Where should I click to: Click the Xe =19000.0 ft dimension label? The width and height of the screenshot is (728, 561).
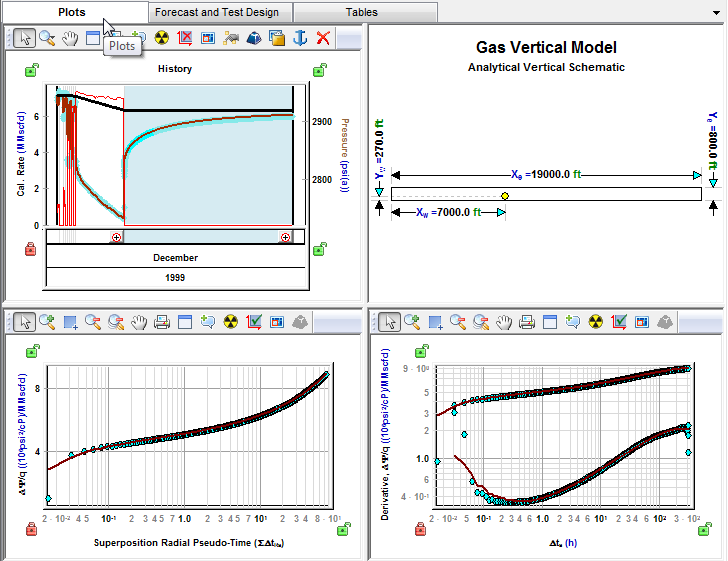(546, 175)
